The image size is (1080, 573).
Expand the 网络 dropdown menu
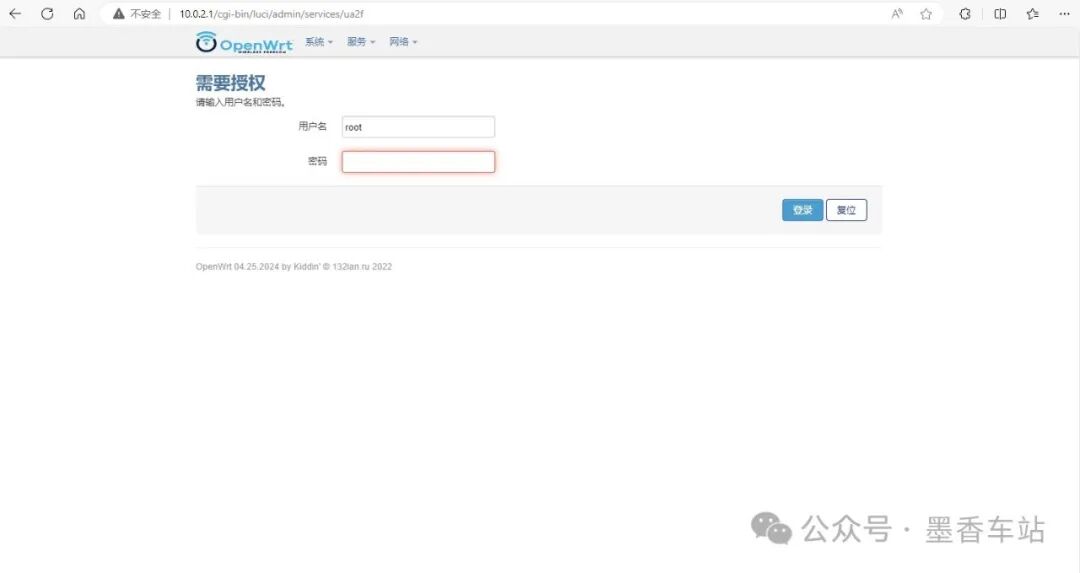[x=403, y=42]
